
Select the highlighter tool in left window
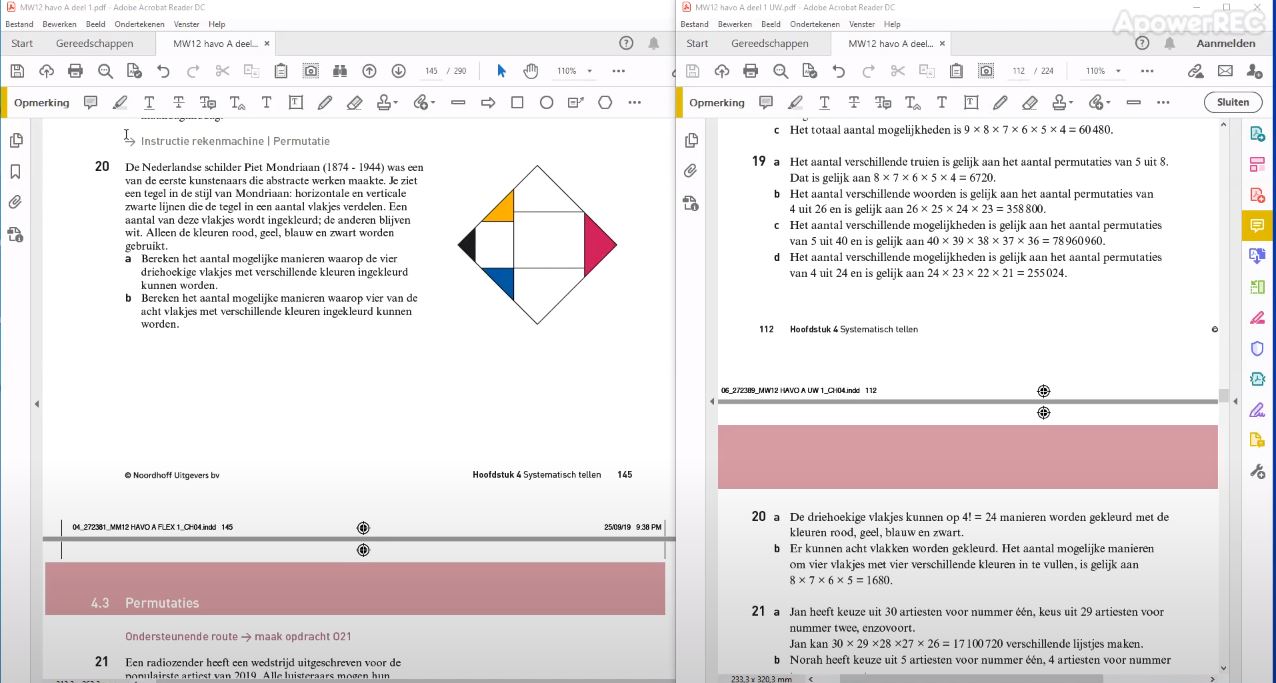tap(120, 102)
